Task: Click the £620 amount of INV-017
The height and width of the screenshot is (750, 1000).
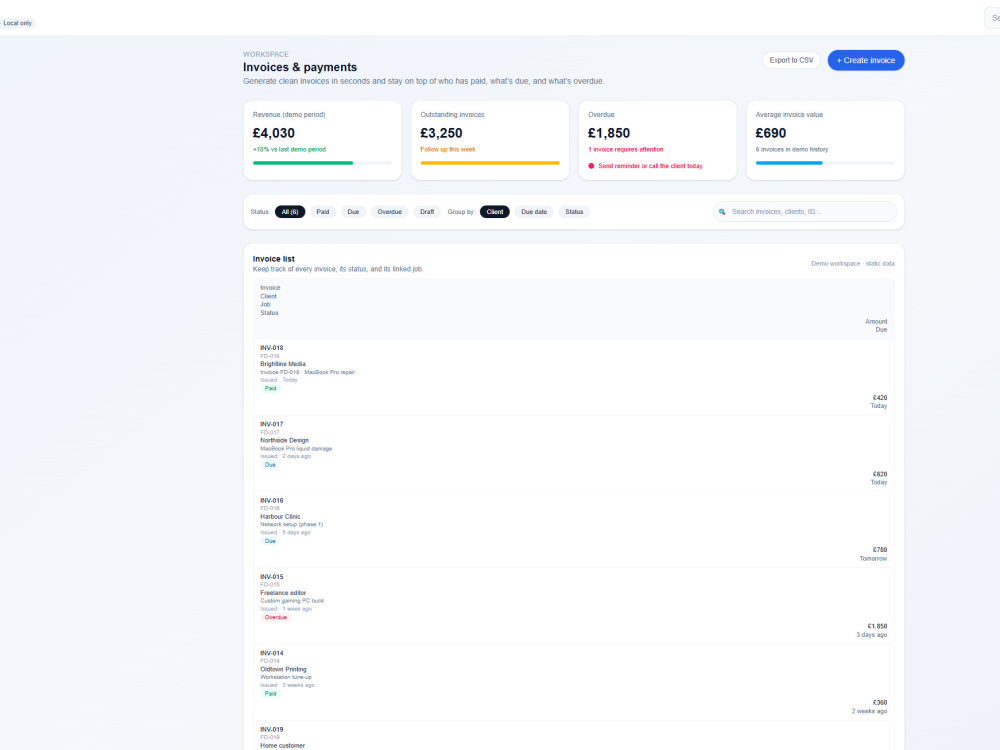Action: point(880,474)
